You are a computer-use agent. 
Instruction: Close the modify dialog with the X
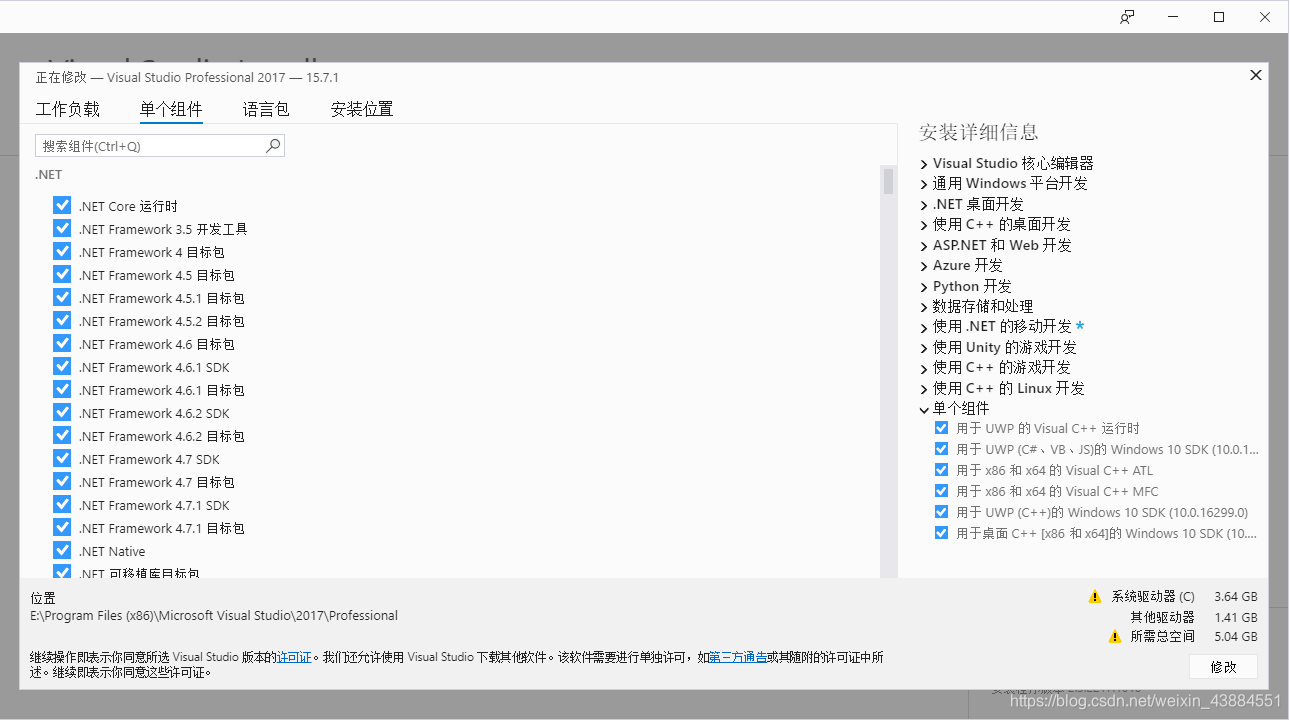[x=1256, y=75]
